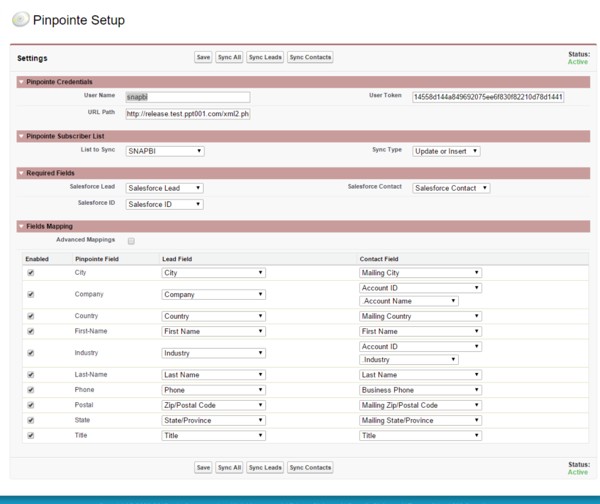
Task: Open the Business Phone Contact Field dropdown
Action: click(x=420, y=390)
